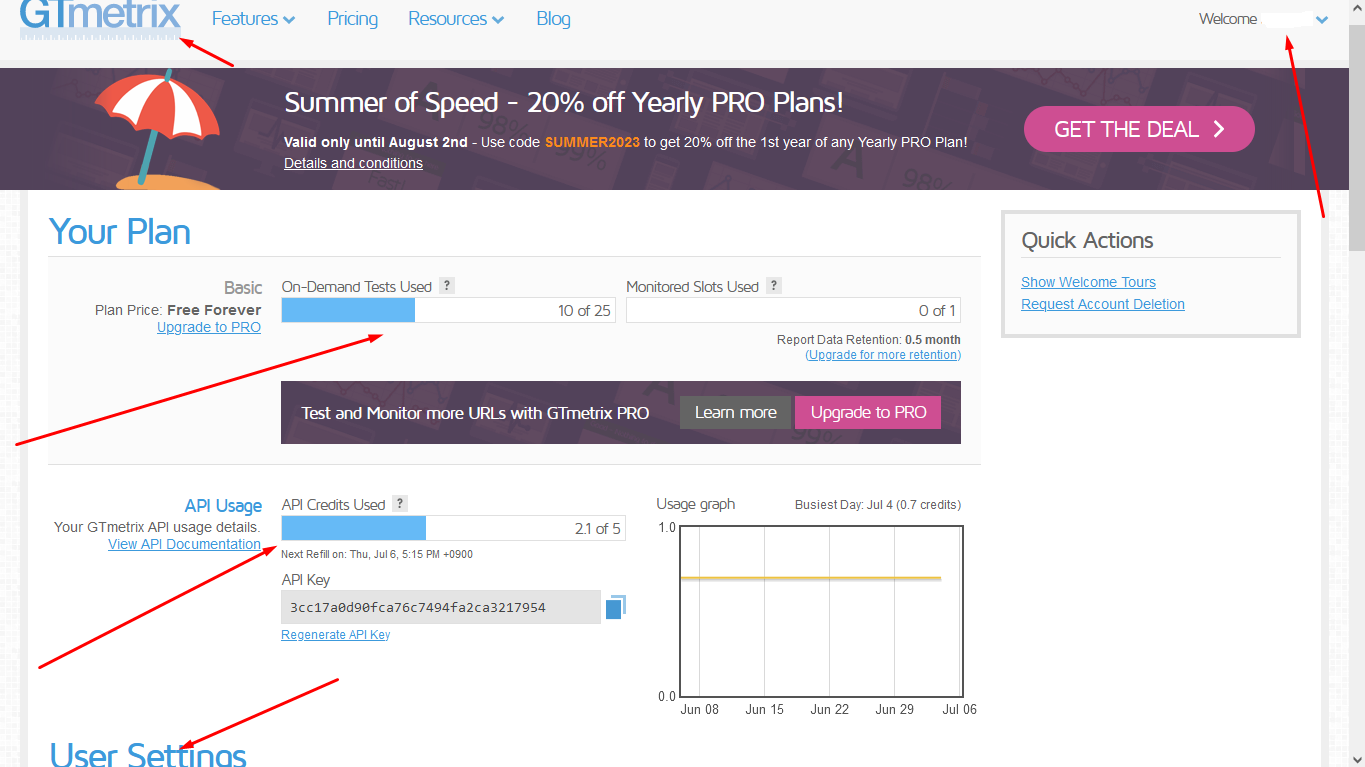1365x767 pixels.
Task: Expand the Resources menu
Action: point(456,19)
